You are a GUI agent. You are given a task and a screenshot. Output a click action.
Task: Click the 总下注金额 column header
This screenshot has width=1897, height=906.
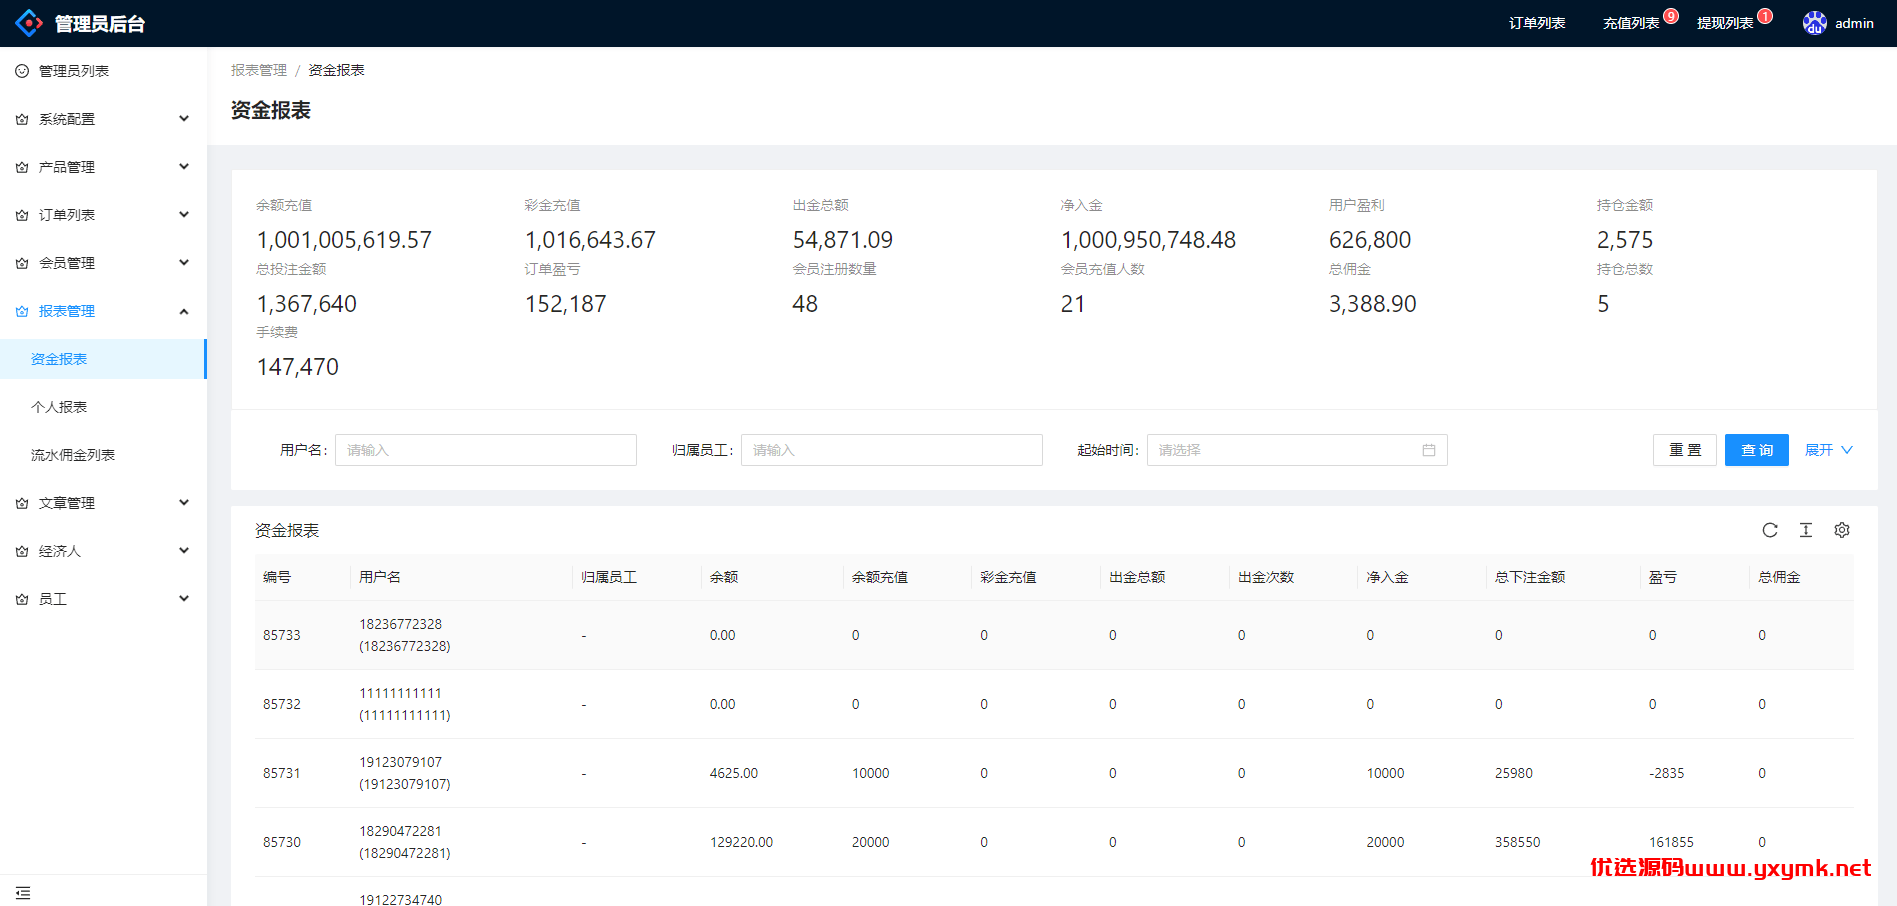point(1530,577)
